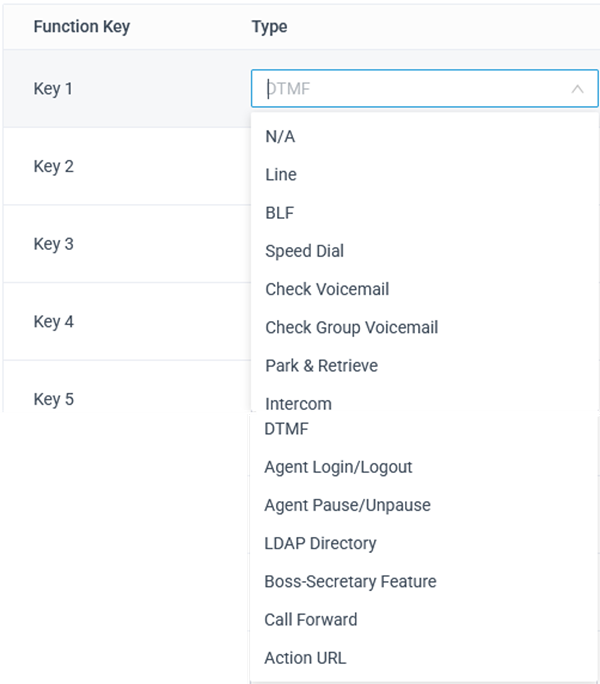
Task: Choose LDAP Directory option
Action: point(320,544)
